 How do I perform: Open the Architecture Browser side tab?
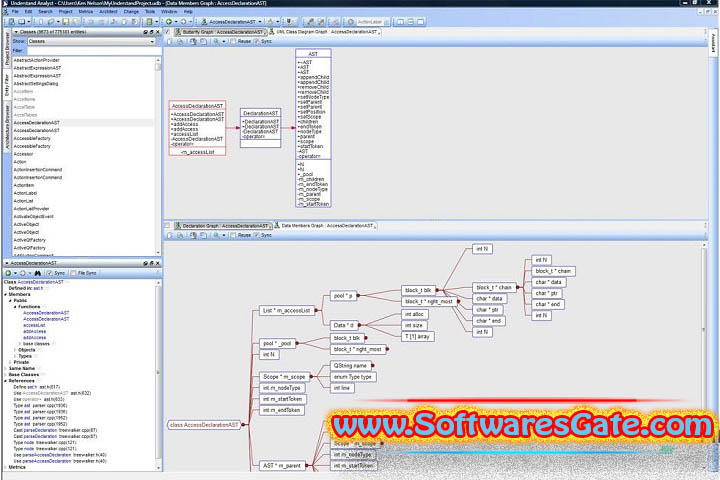pos(7,127)
